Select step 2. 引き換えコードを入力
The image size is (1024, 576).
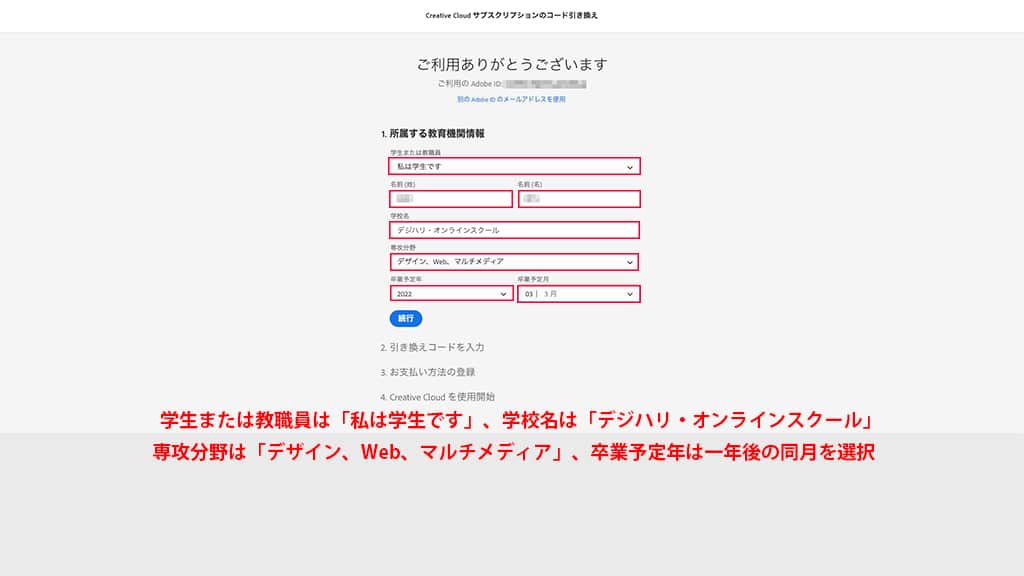[432, 347]
